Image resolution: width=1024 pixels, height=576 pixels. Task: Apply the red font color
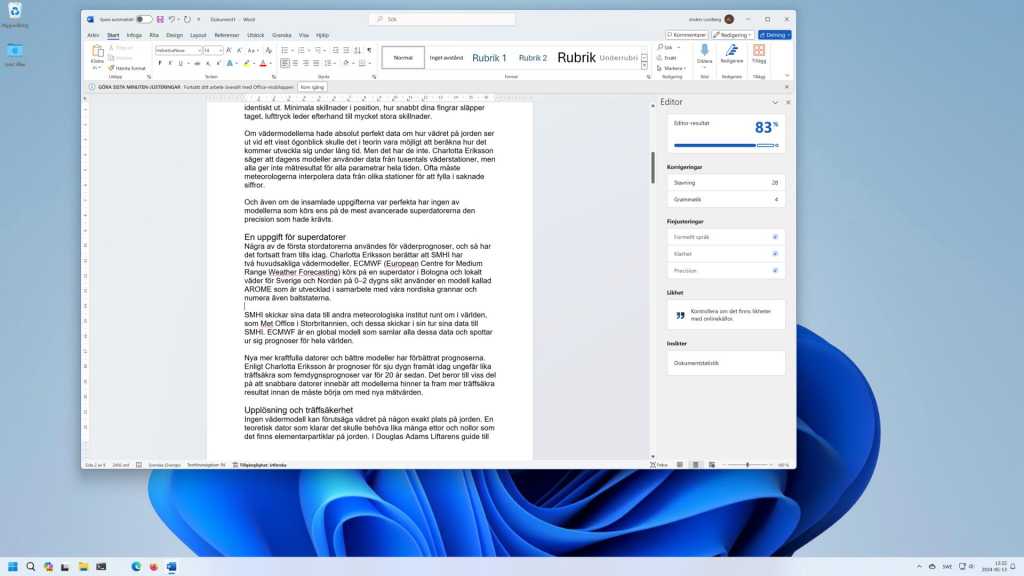click(263, 63)
